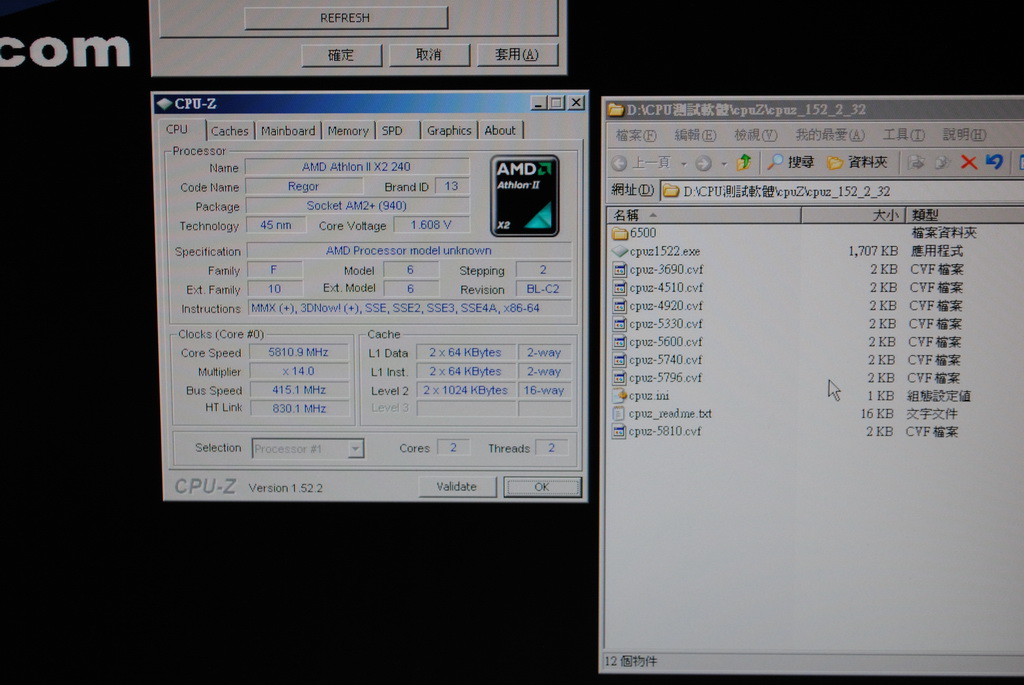Click the name field AMD Athlon II X2 240
1024x685 pixels.
(x=357, y=167)
